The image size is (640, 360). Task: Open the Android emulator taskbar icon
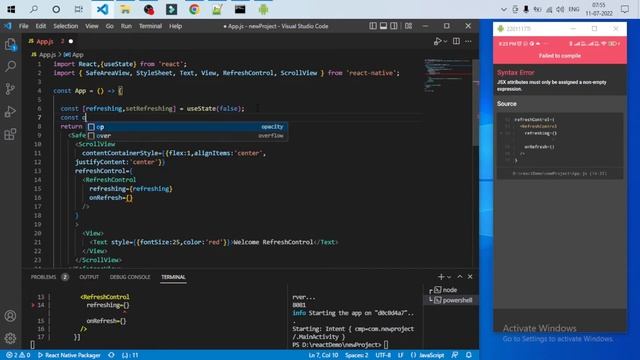point(263,9)
